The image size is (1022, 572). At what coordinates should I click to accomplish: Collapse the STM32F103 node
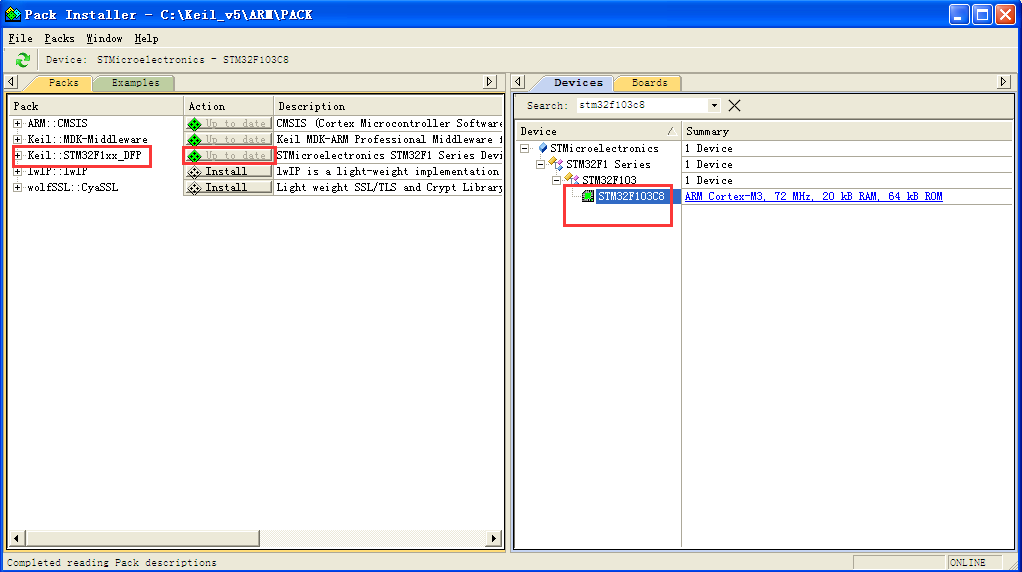pos(557,180)
